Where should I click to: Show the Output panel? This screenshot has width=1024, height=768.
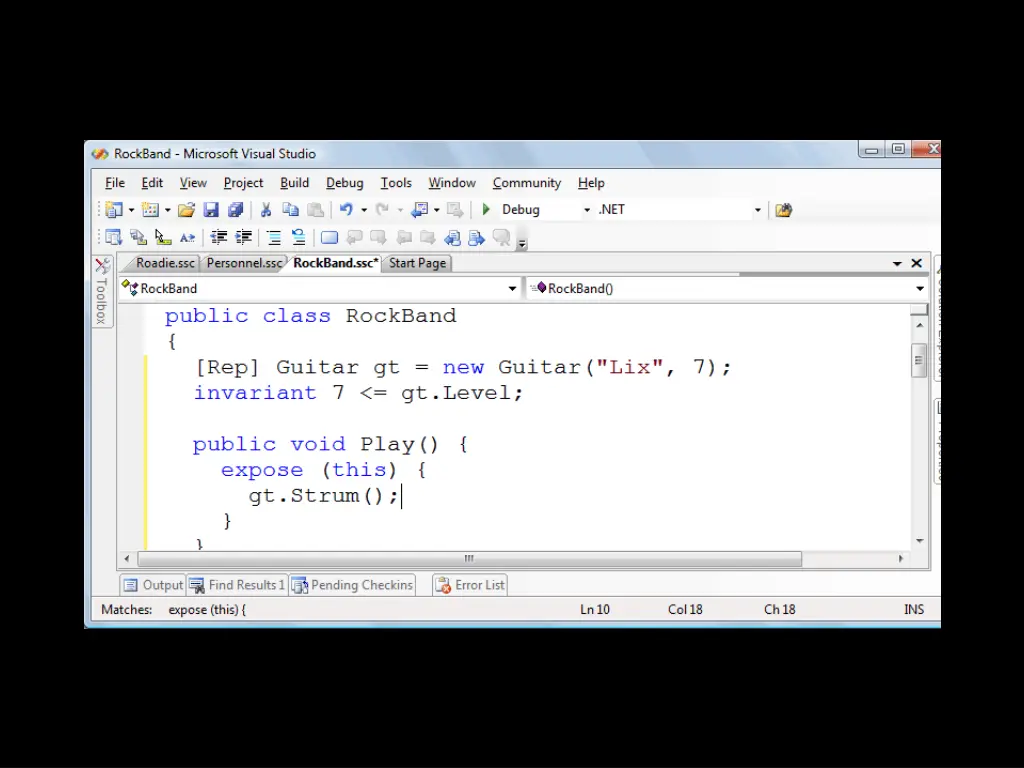[153, 585]
